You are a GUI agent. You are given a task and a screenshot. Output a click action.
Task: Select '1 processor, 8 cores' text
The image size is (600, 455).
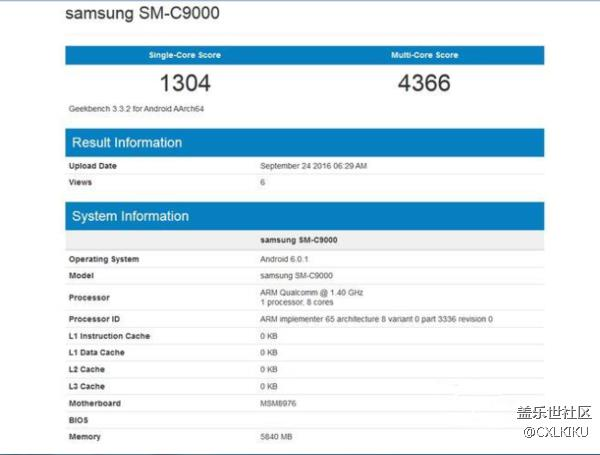pos(297,302)
